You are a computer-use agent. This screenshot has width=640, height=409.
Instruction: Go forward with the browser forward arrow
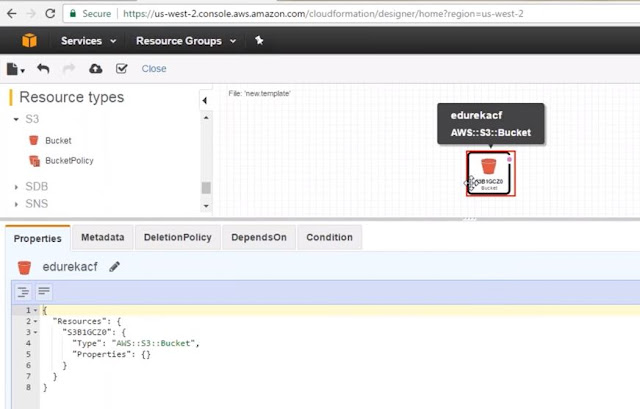31,13
